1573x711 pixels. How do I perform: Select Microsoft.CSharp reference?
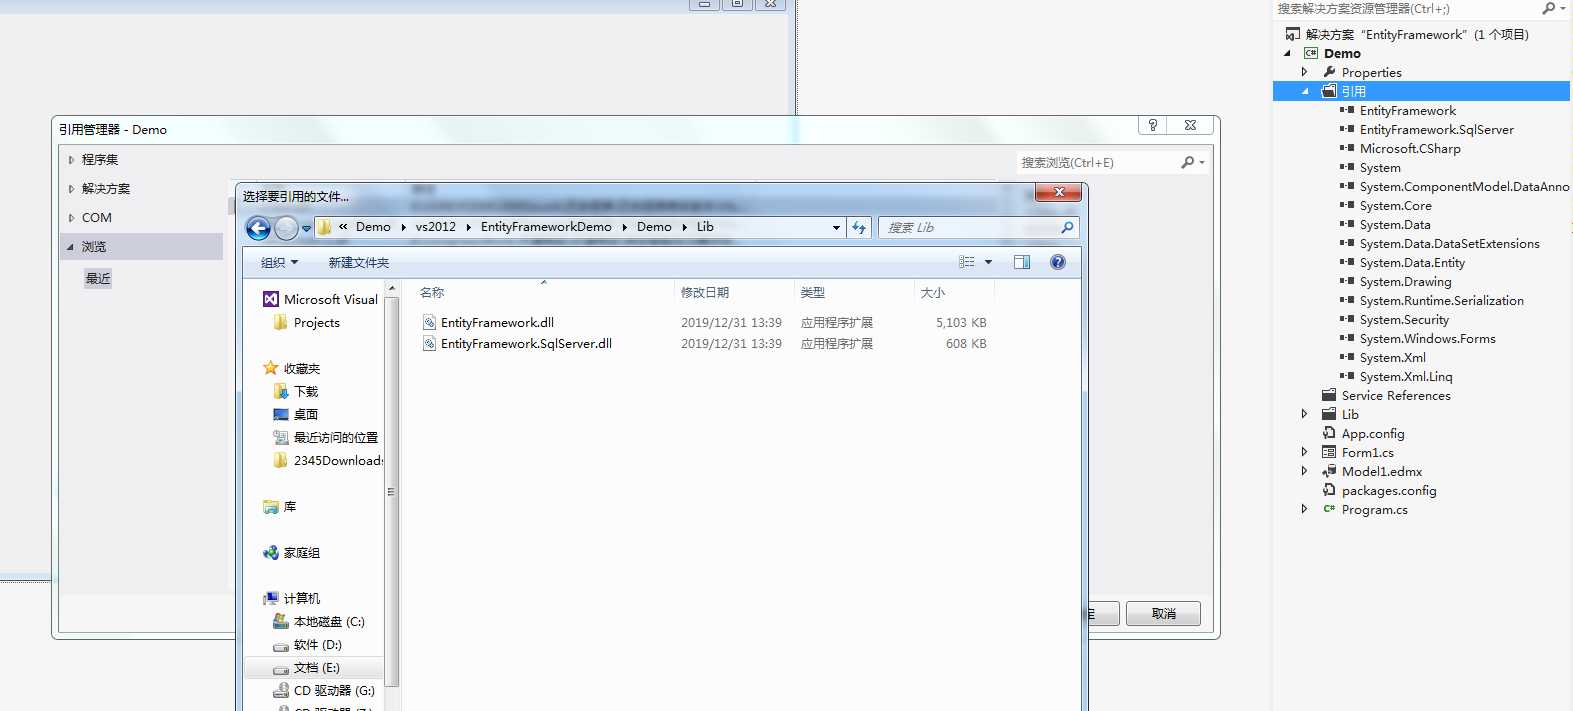1410,148
